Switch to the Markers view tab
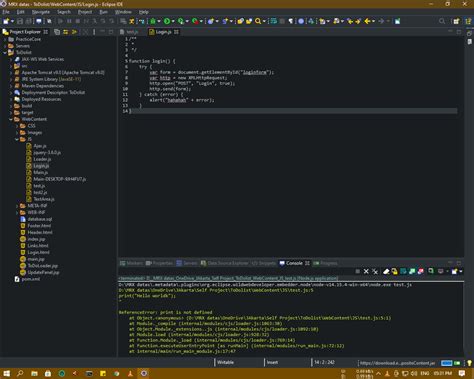This screenshot has height=379, width=474. [x=132, y=263]
